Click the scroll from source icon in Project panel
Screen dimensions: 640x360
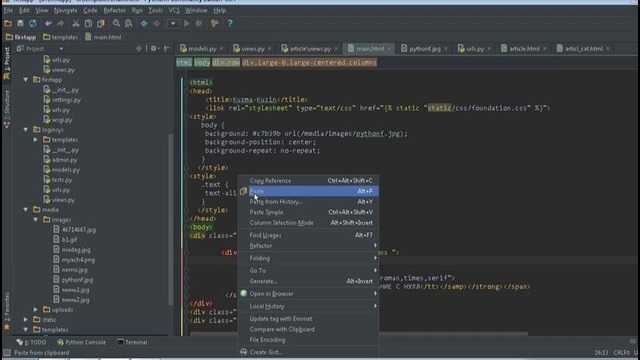(x=139, y=49)
